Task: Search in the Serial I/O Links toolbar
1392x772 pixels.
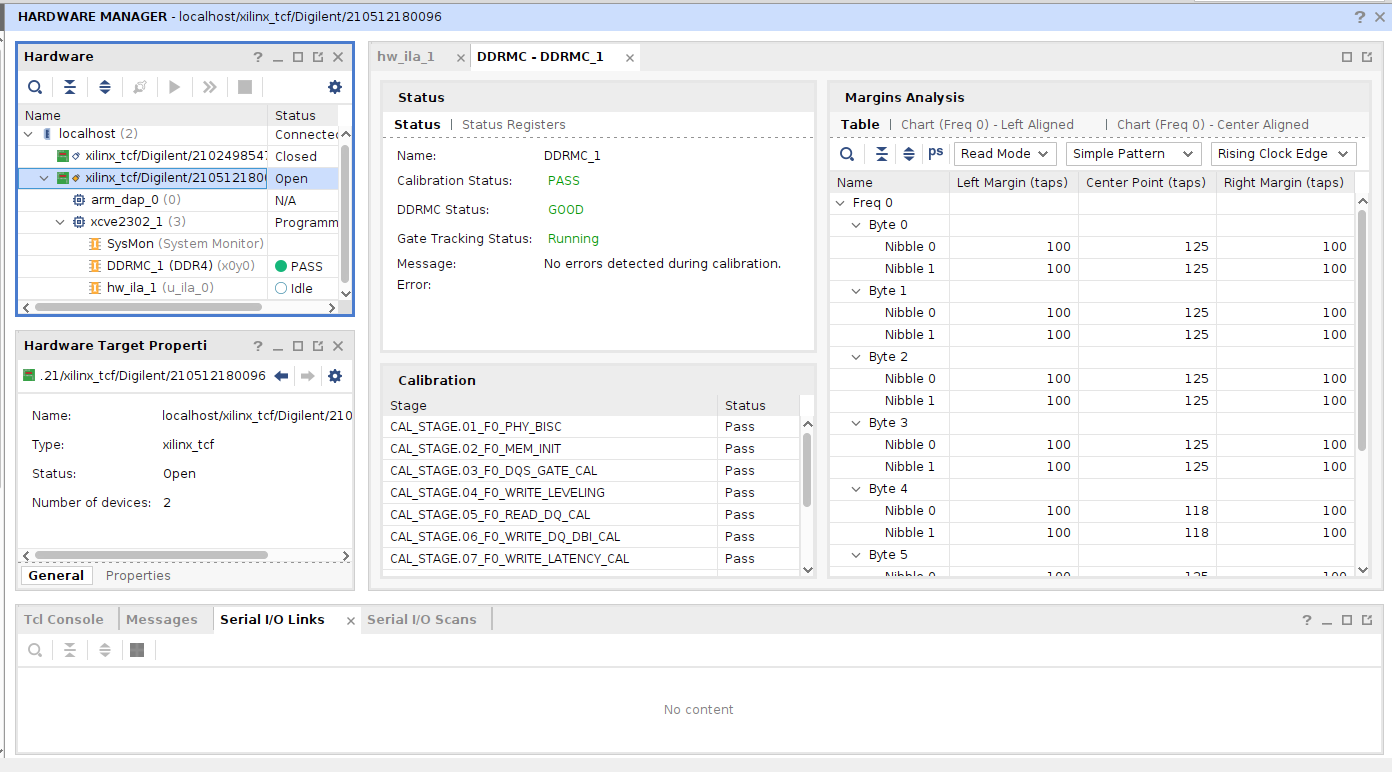Action: click(35, 650)
